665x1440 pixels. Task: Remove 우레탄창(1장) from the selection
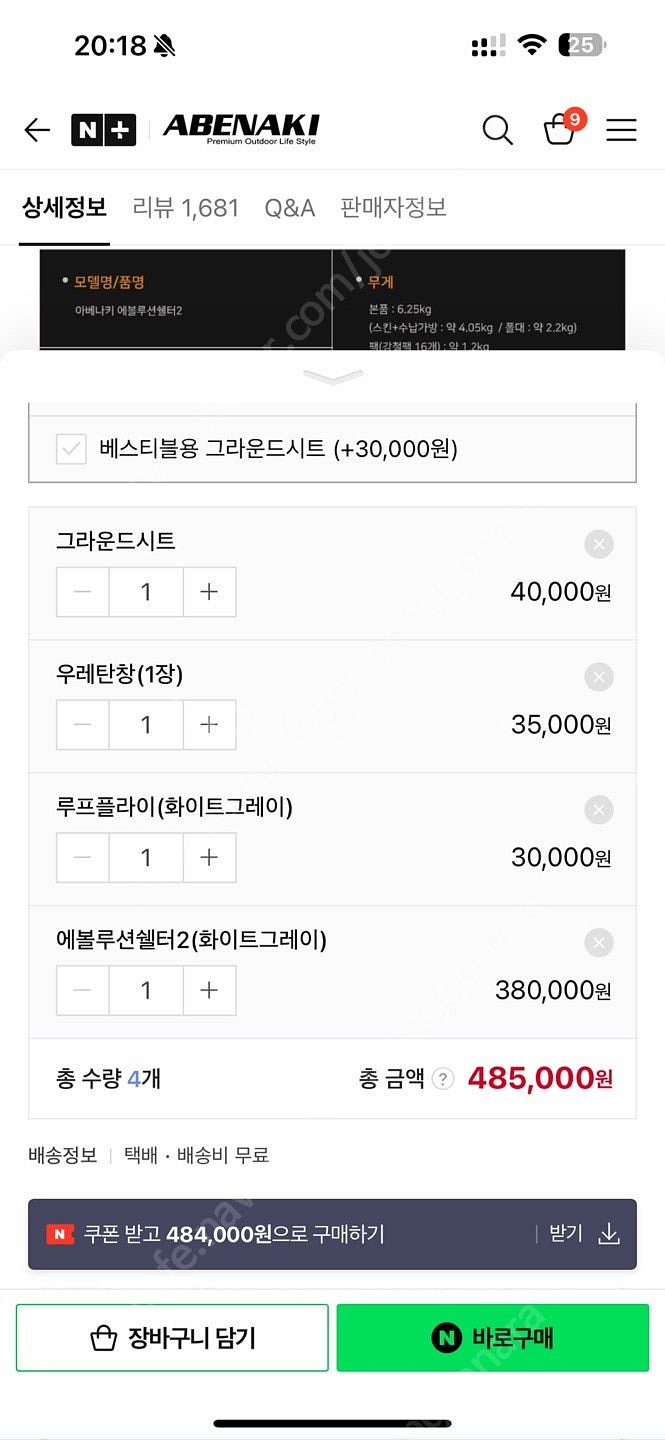[598, 678]
